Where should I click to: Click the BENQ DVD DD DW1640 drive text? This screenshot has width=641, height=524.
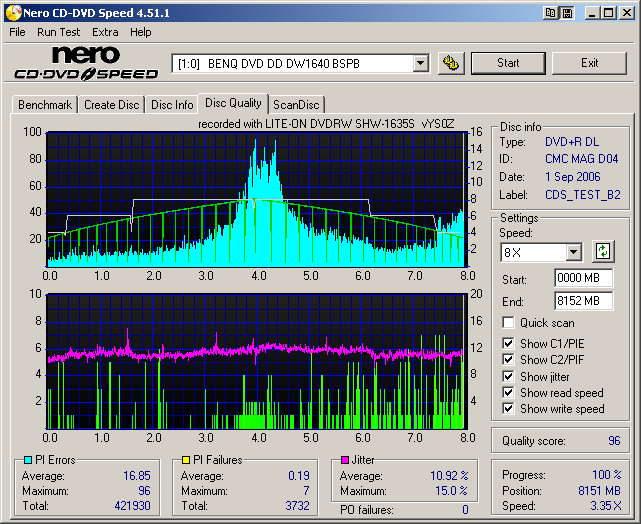(x=284, y=64)
